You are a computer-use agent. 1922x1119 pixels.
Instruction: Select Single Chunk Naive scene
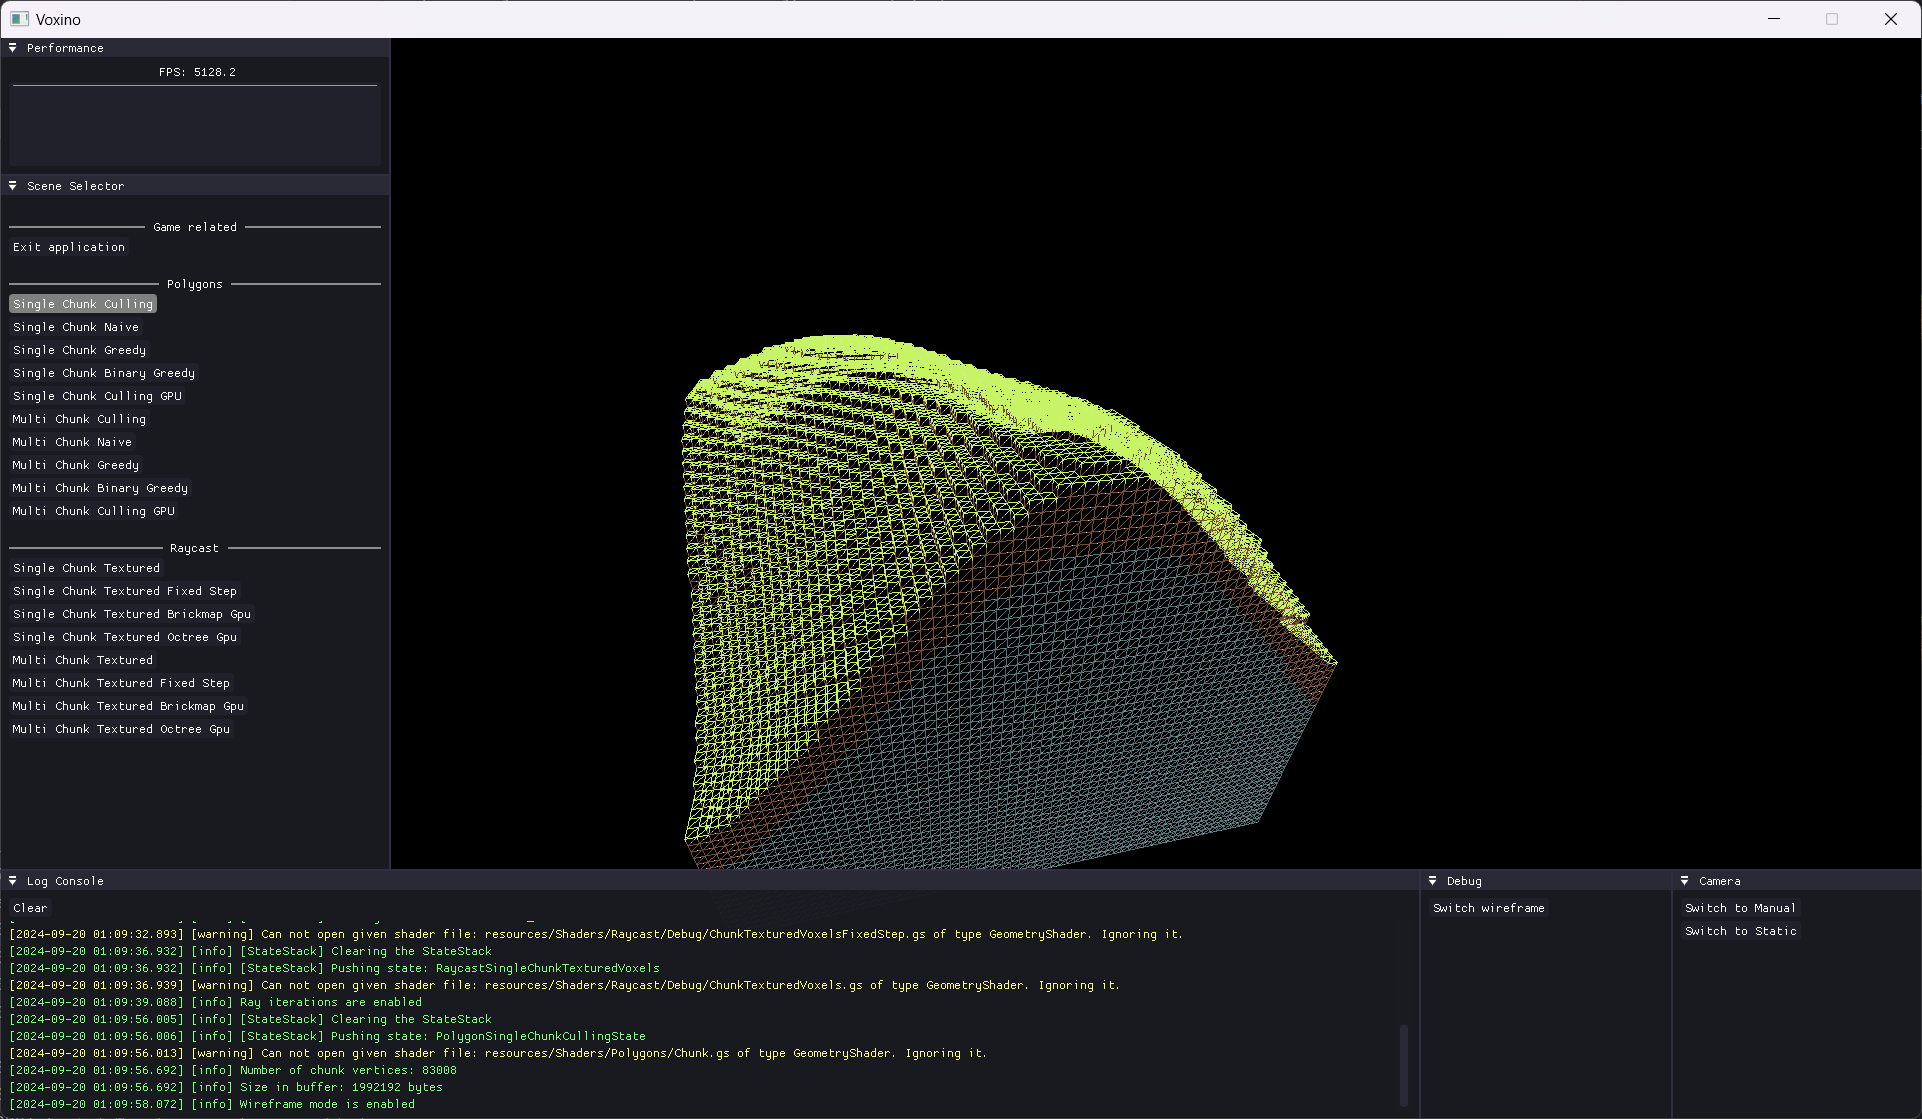click(76, 327)
